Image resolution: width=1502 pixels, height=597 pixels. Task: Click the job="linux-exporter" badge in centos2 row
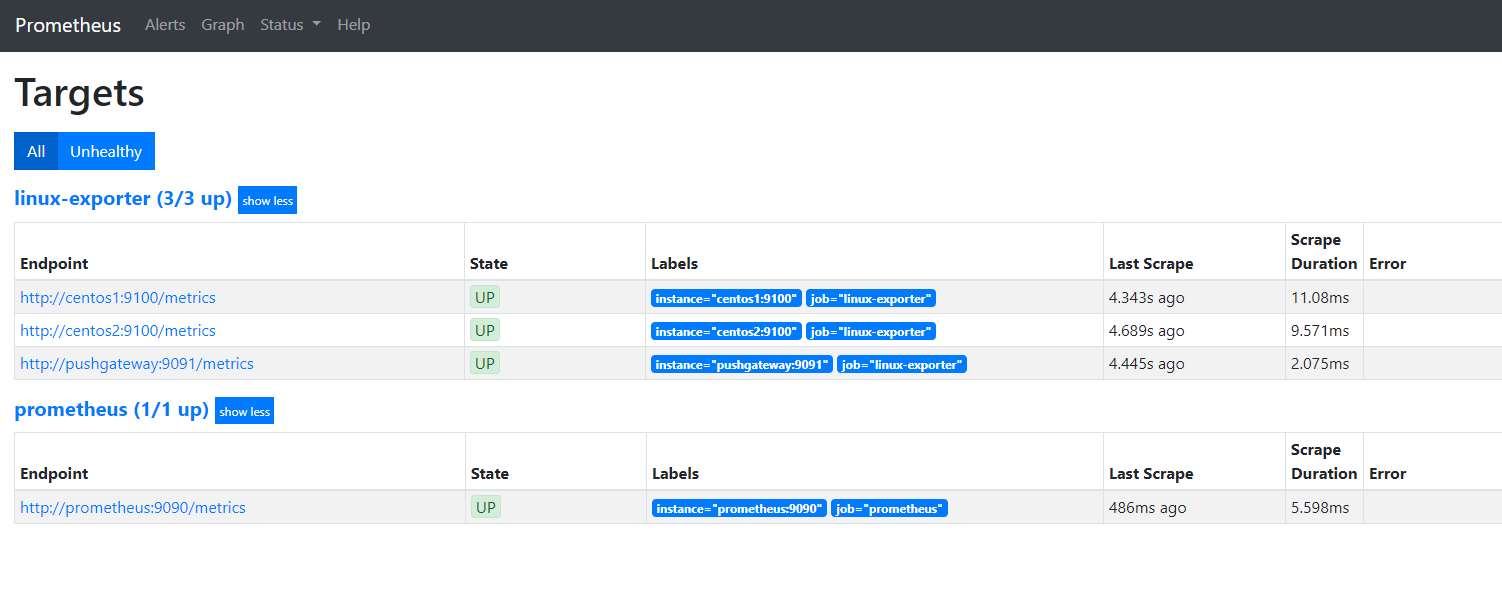871,331
